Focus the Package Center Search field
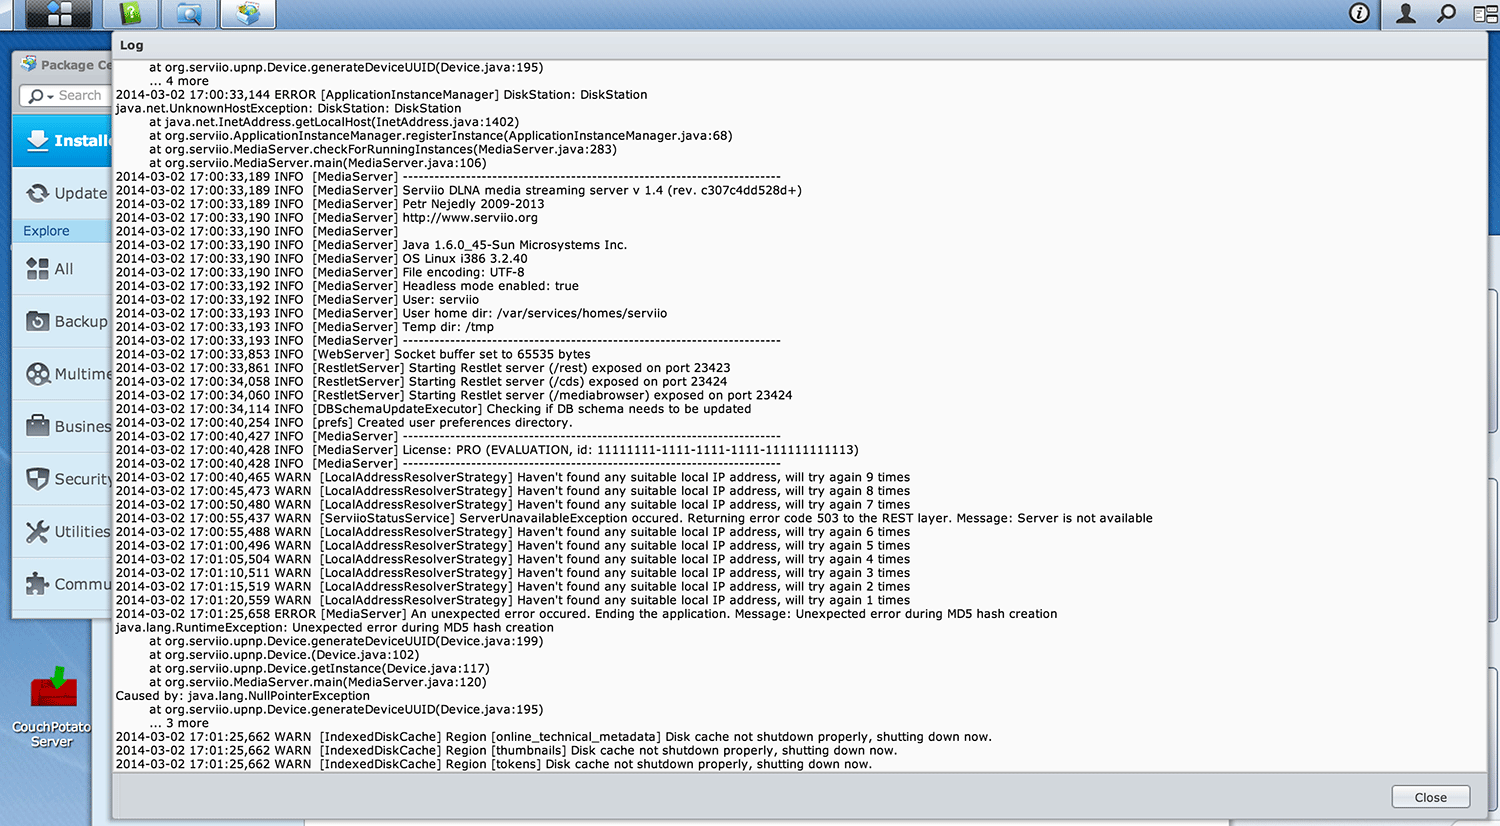 tap(79, 96)
